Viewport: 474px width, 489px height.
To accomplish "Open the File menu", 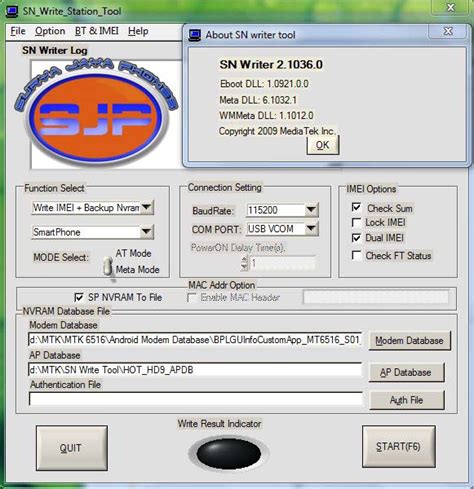I will 18,31.
